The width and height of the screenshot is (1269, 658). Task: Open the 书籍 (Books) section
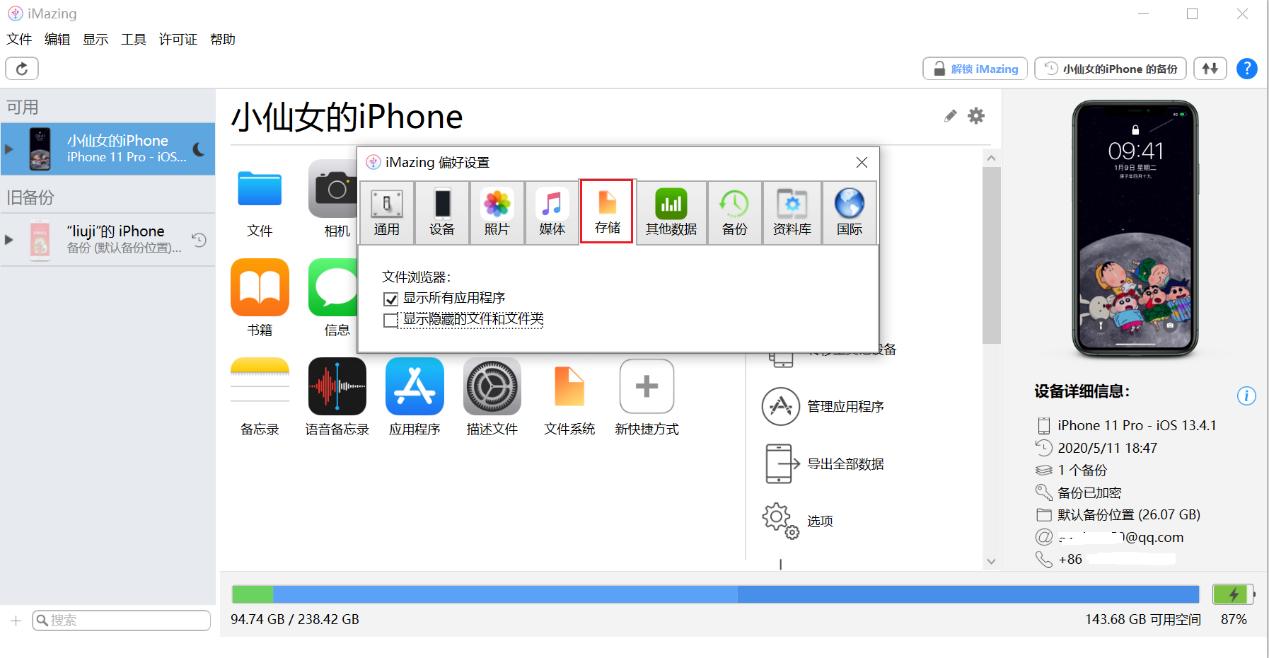pos(259,290)
